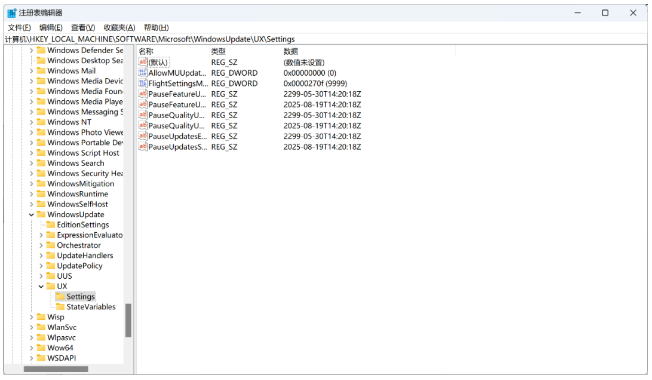Maximize the Registry Editor window
The image size is (652, 380).
point(605,13)
